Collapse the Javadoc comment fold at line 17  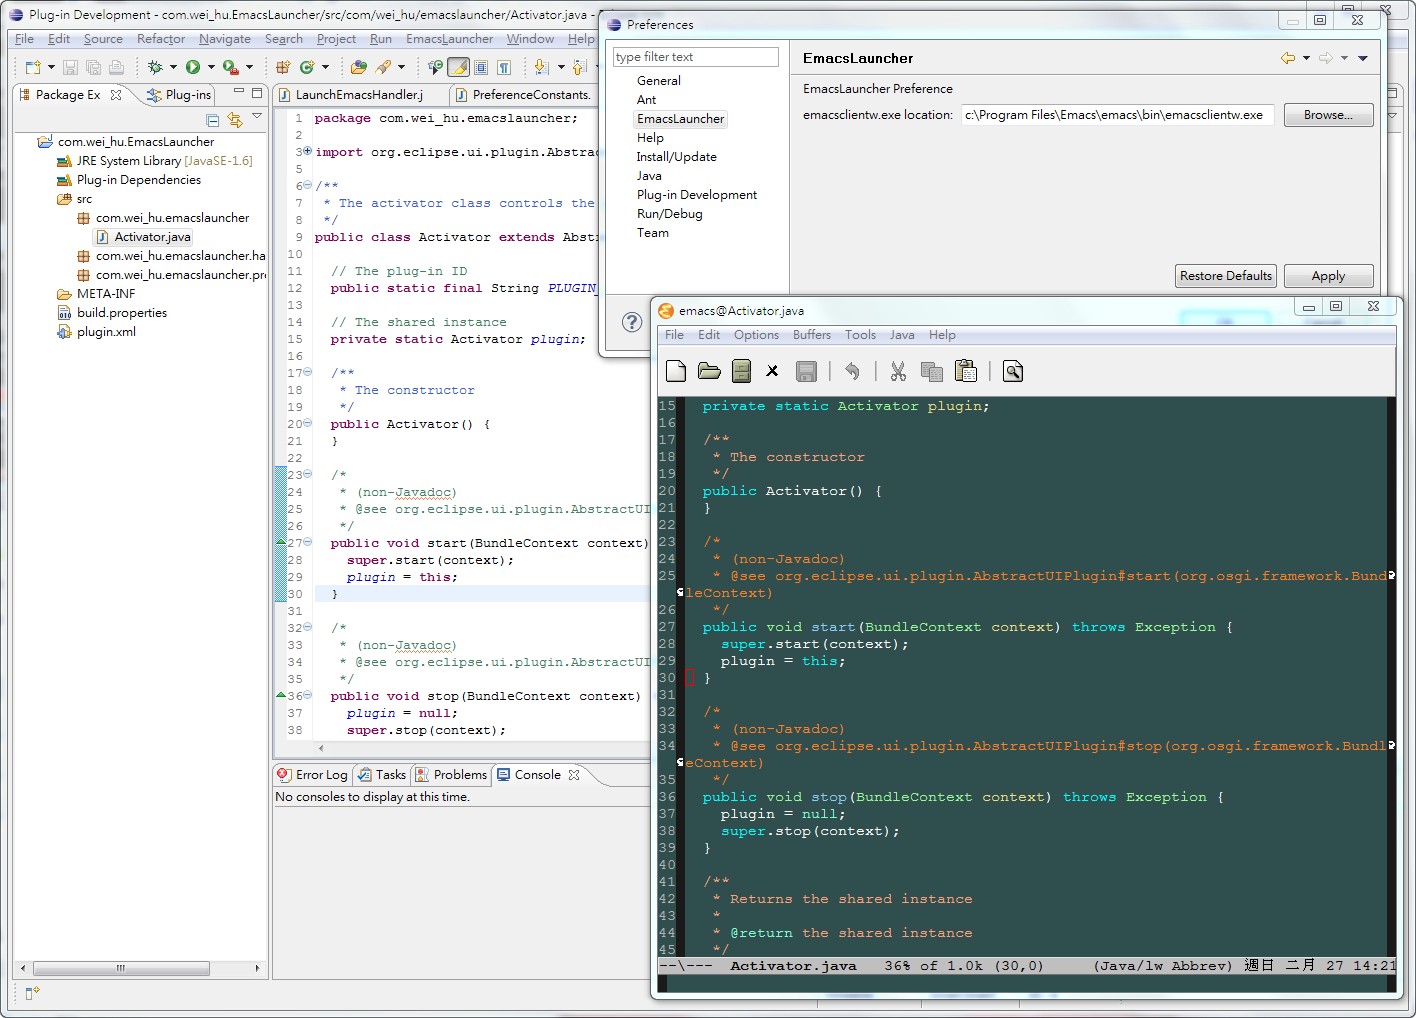coord(307,373)
